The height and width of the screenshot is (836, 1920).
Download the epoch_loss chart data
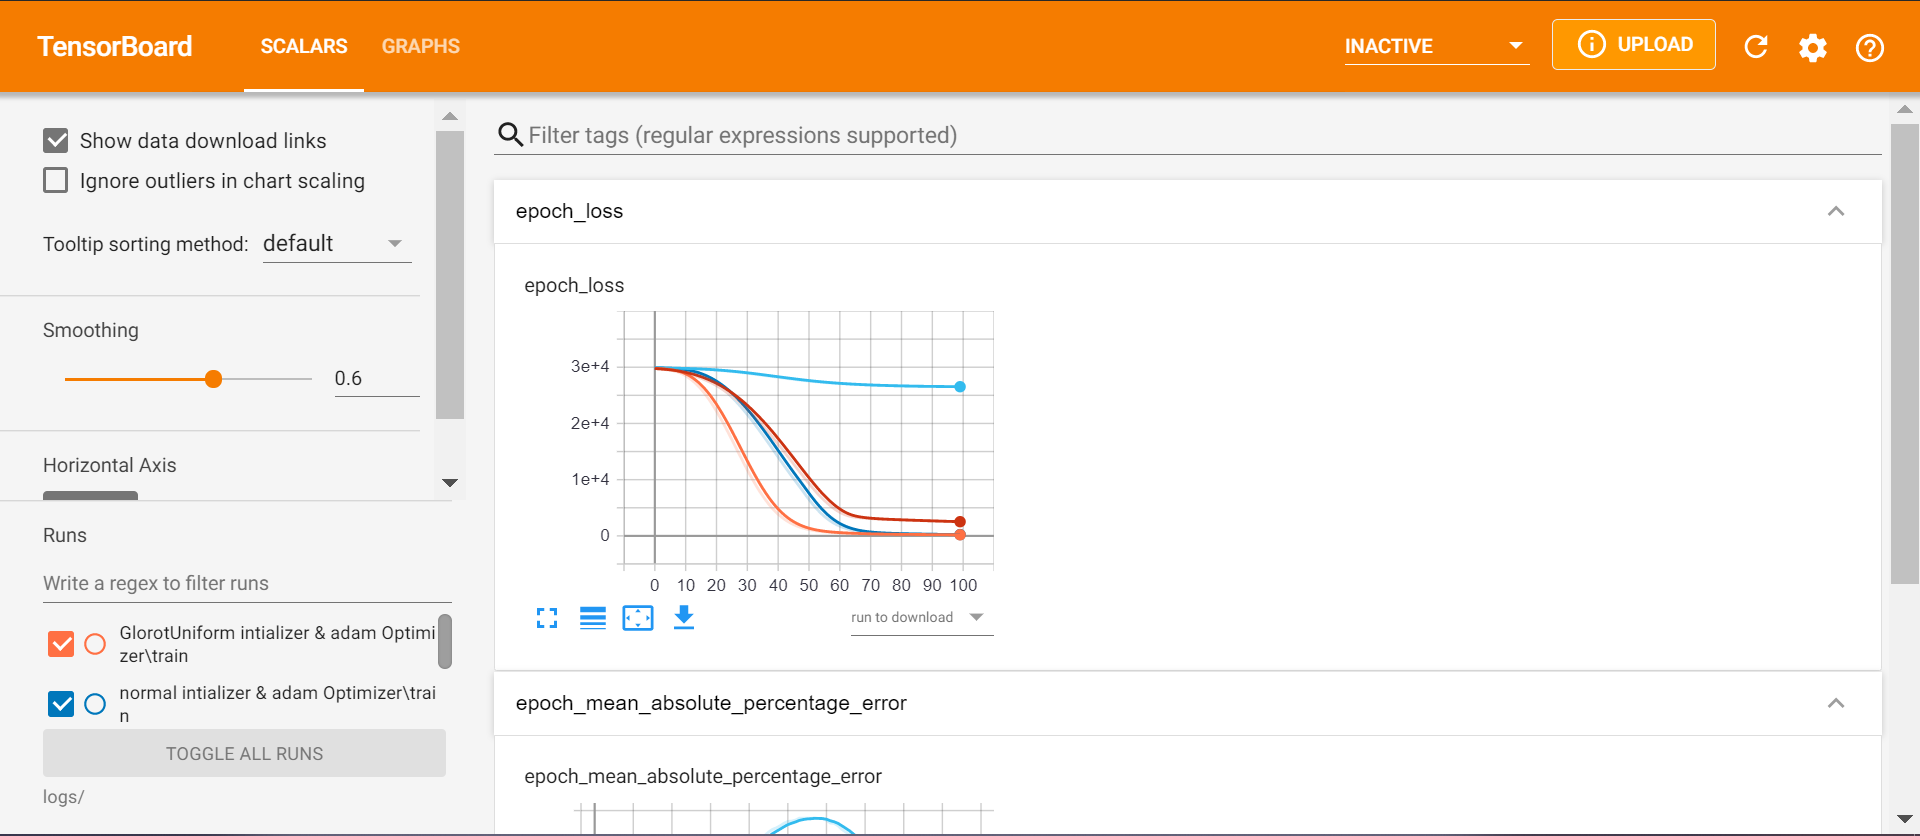[684, 617]
